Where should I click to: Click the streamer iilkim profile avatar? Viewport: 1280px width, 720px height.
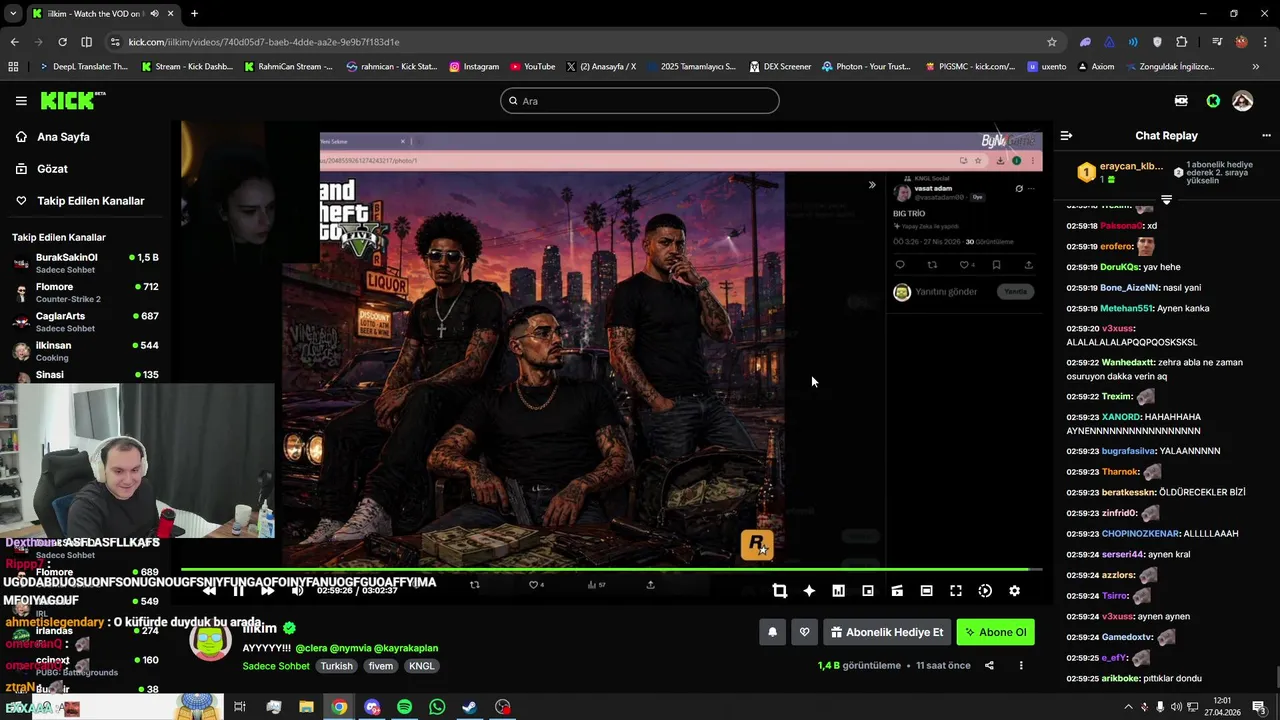(210, 641)
